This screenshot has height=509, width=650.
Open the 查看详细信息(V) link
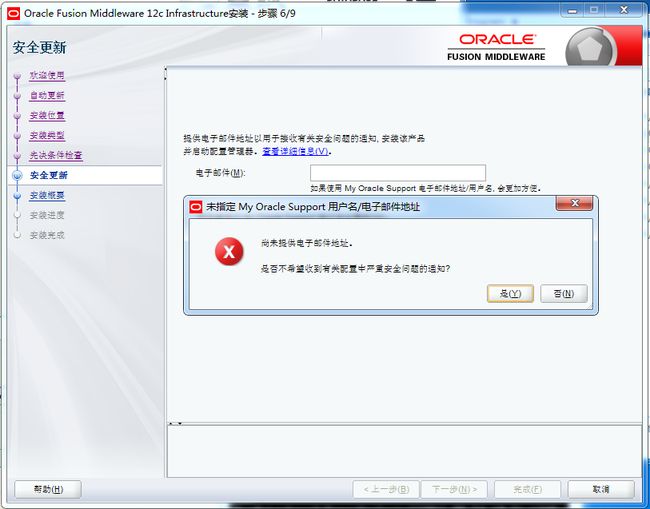(296, 151)
